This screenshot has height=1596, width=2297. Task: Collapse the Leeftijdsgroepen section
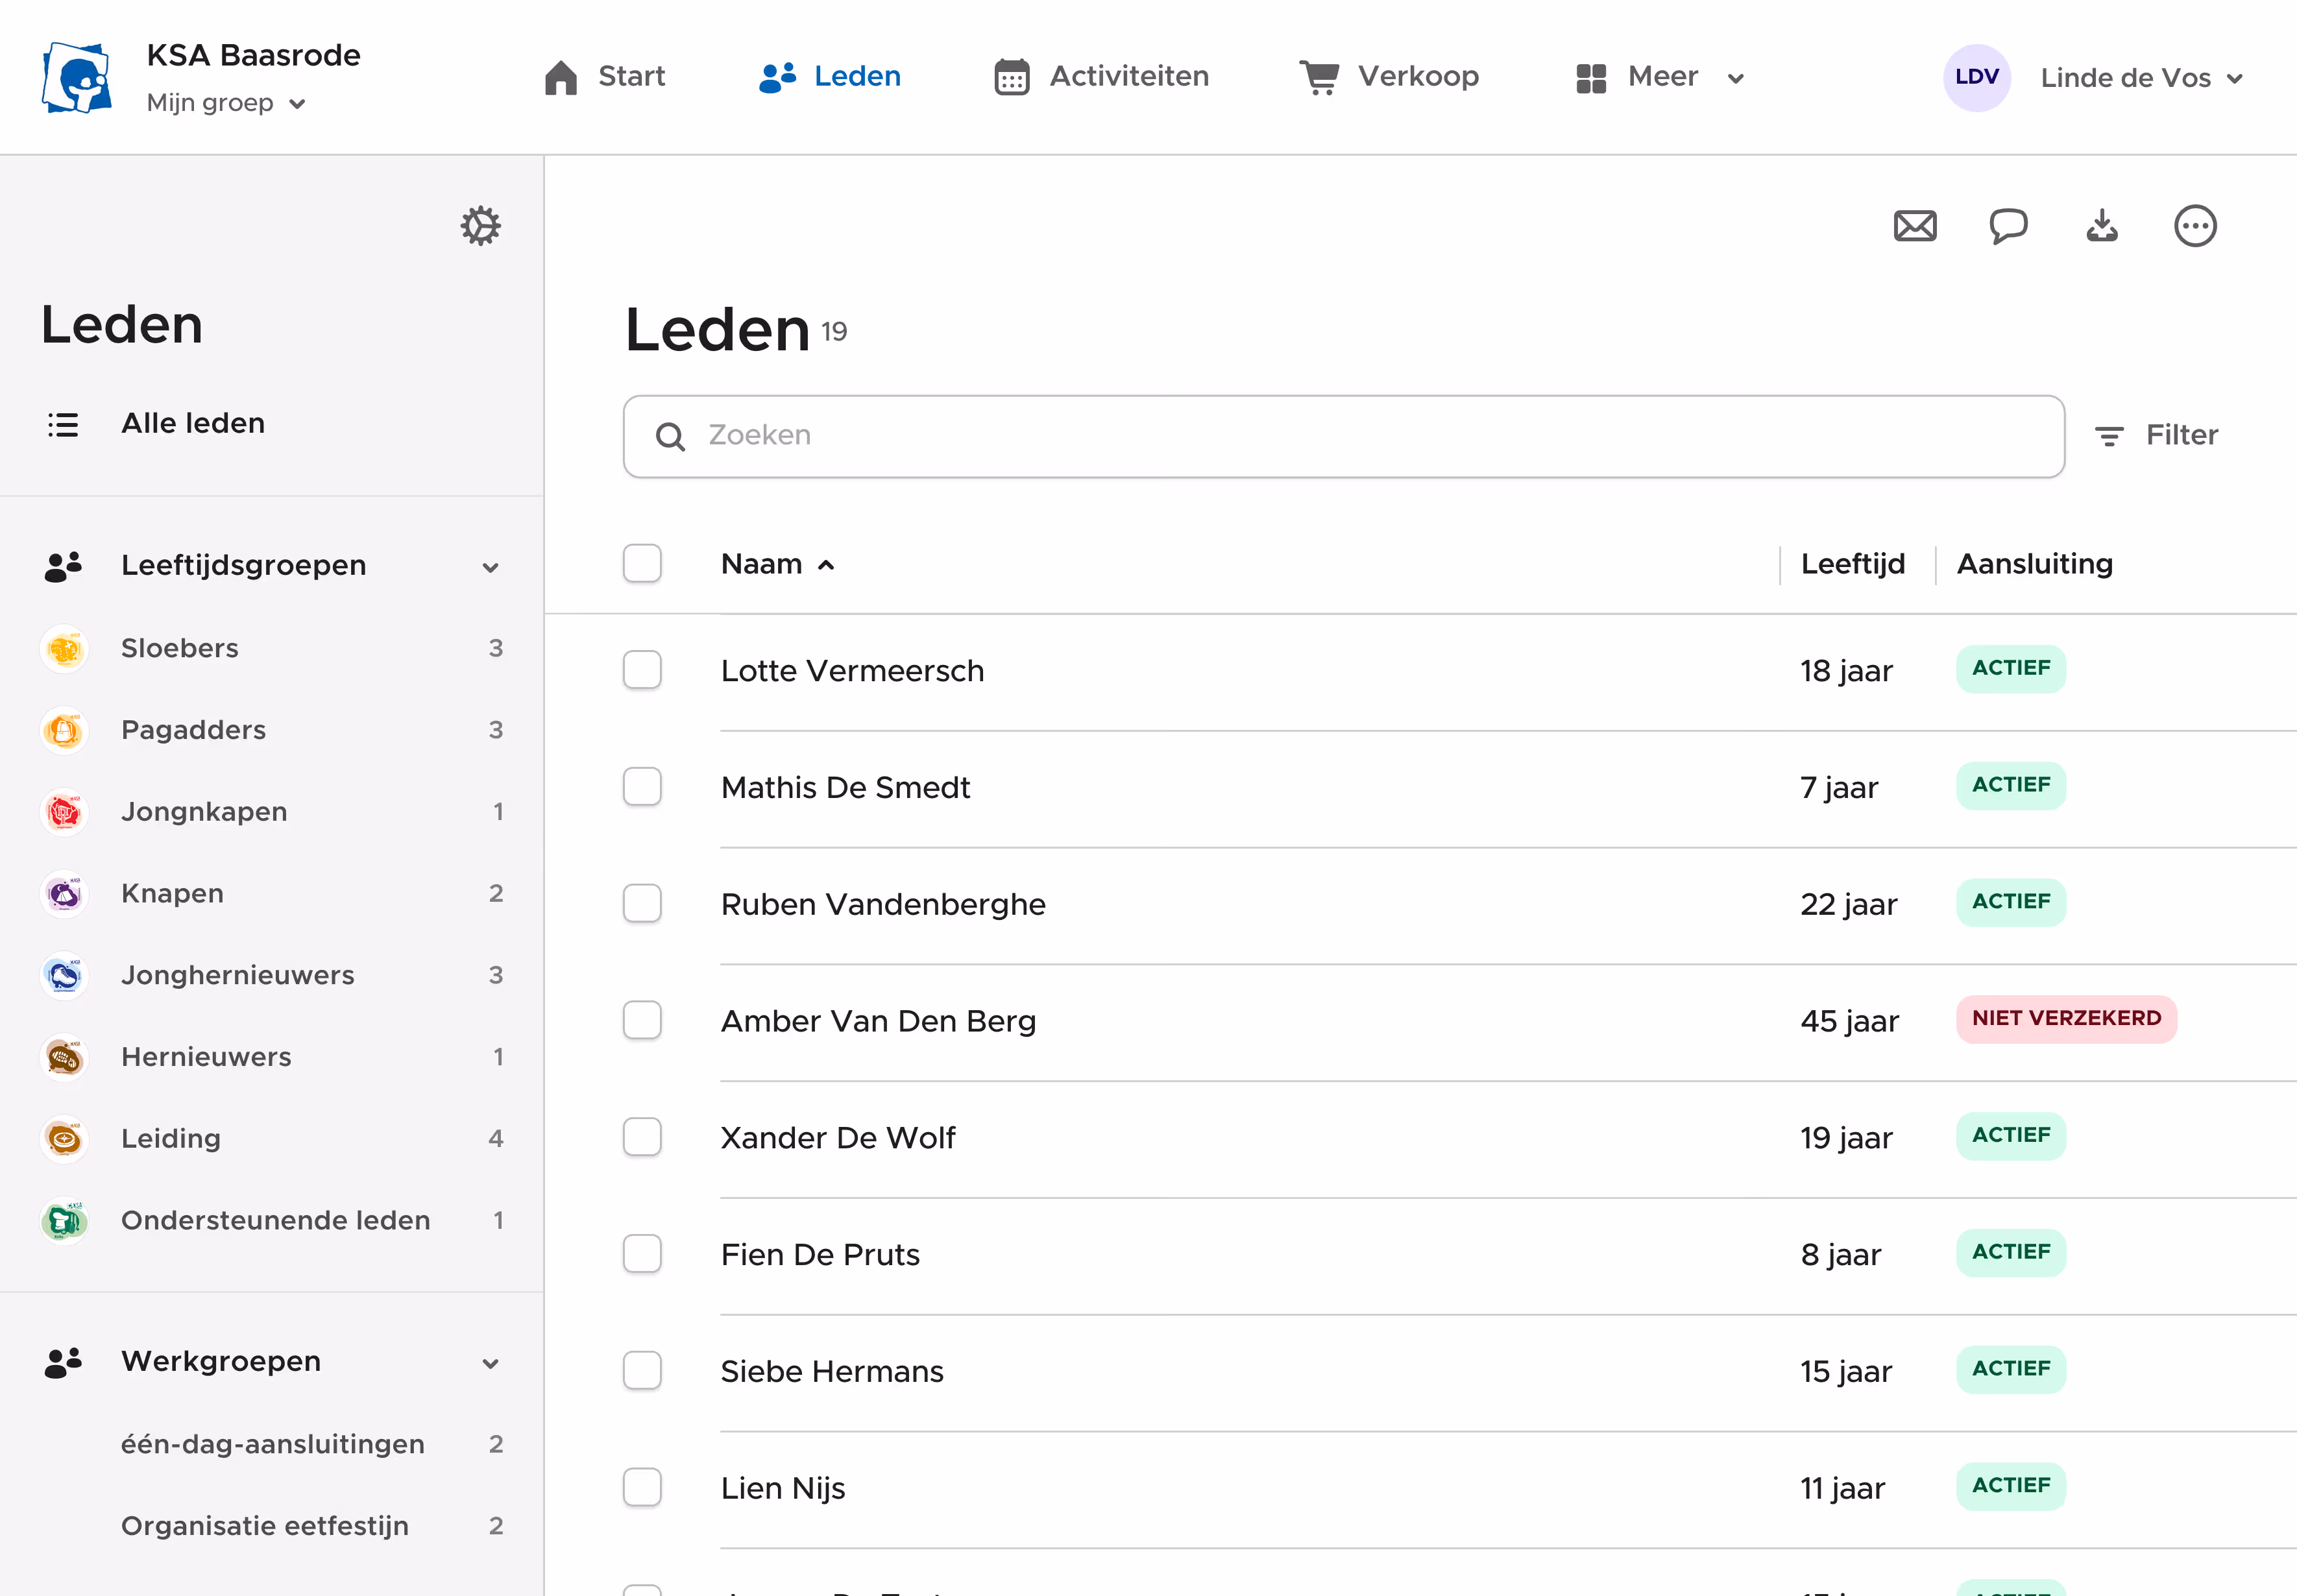click(490, 567)
